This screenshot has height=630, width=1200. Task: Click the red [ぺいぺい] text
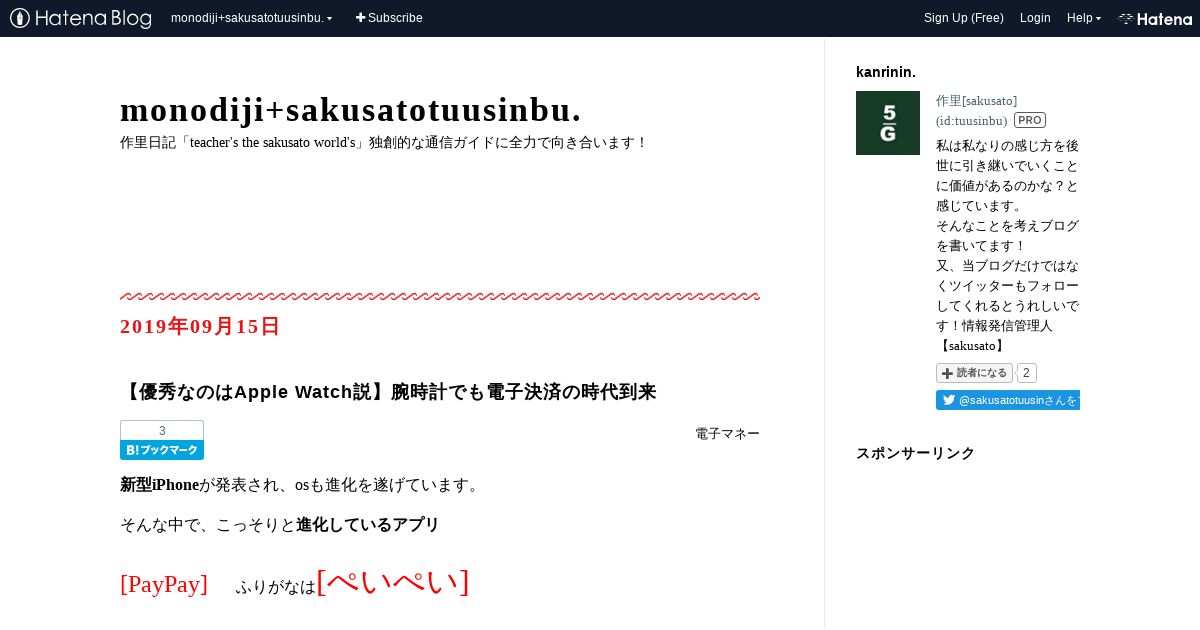(393, 581)
